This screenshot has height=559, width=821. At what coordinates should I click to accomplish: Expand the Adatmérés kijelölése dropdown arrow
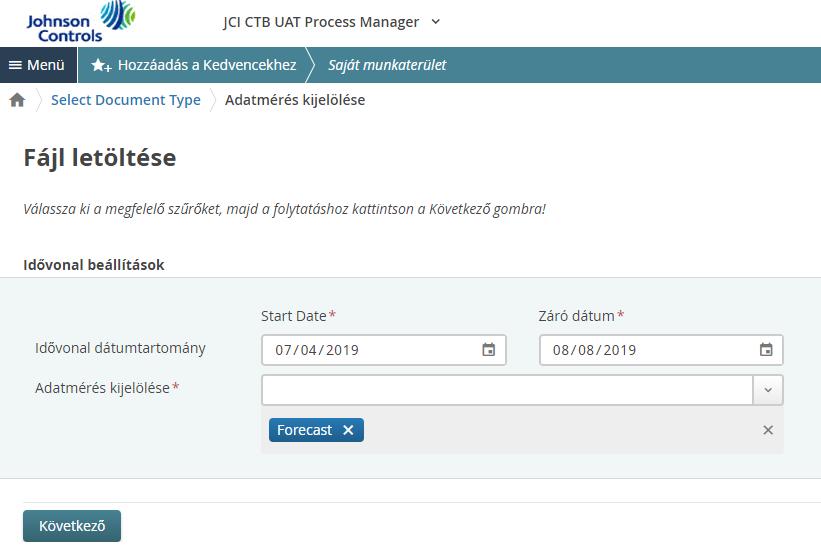point(768,390)
